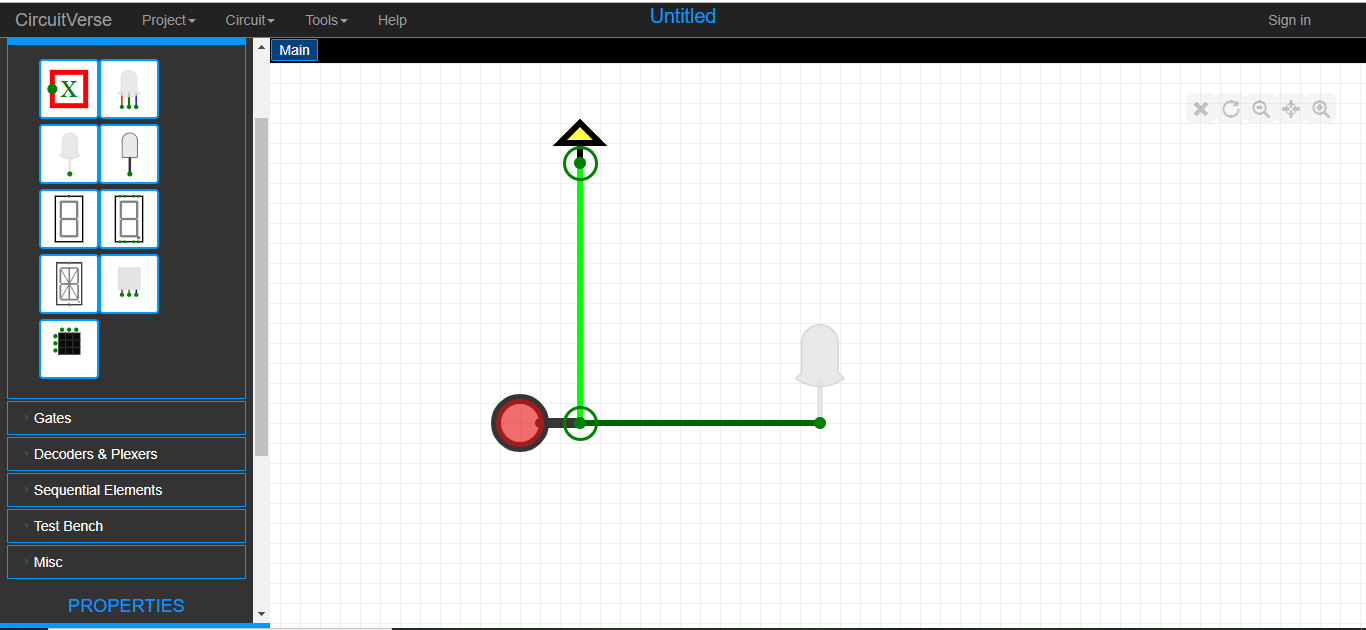Click the sidebar scrollbar thumb
The height and width of the screenshot is (630, 1366).
tap(261, 287)
